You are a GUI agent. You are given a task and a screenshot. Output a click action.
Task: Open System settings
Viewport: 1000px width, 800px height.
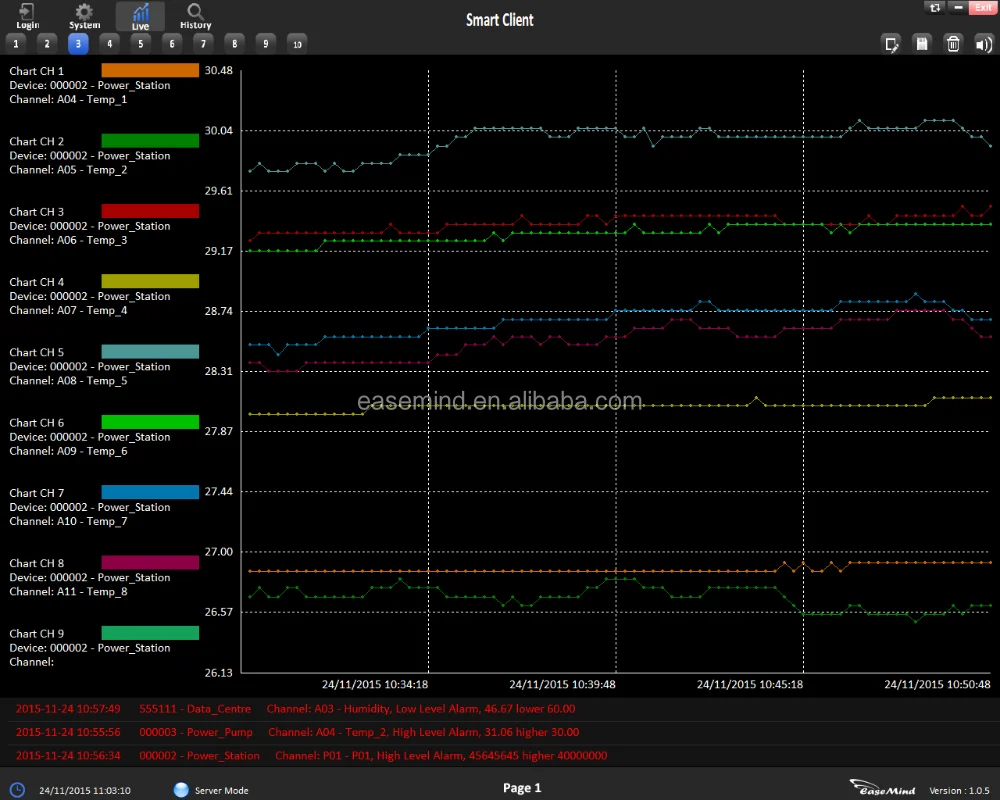click(84, 14)
